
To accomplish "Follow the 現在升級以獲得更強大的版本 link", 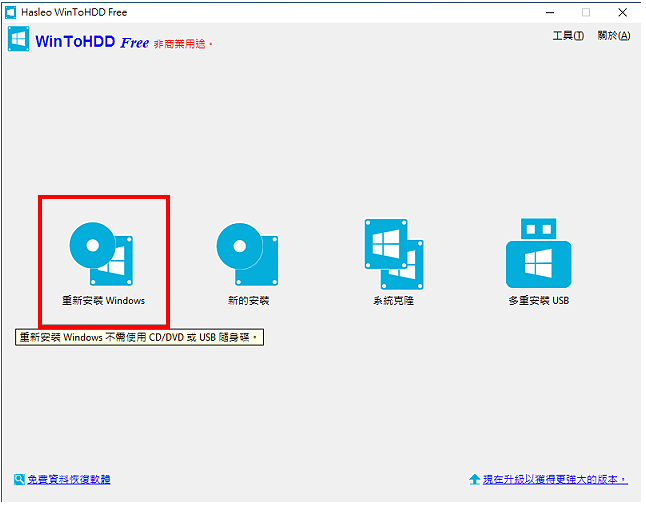I will point(555,480).
